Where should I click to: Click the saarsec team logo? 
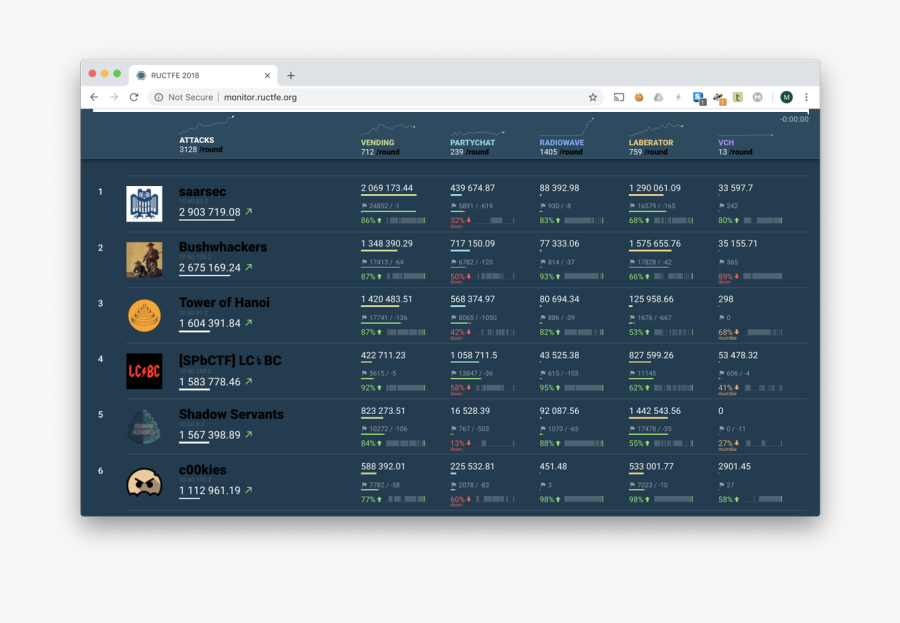(144, 204)
